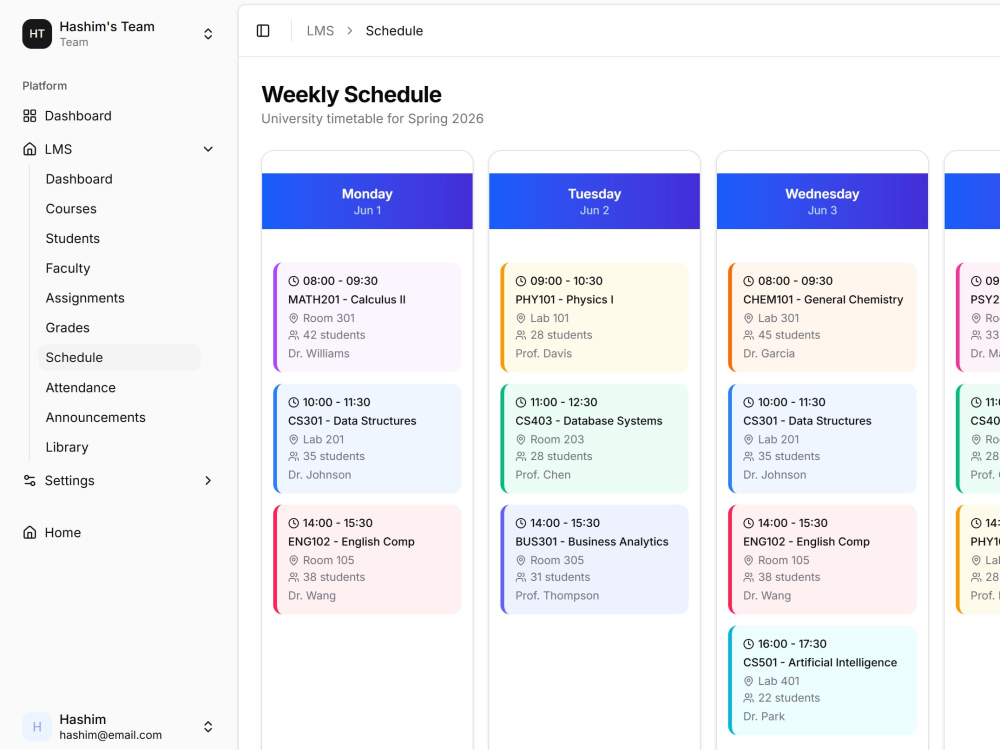Open the Hashim account menu chevrons

(x=208, y=726)
